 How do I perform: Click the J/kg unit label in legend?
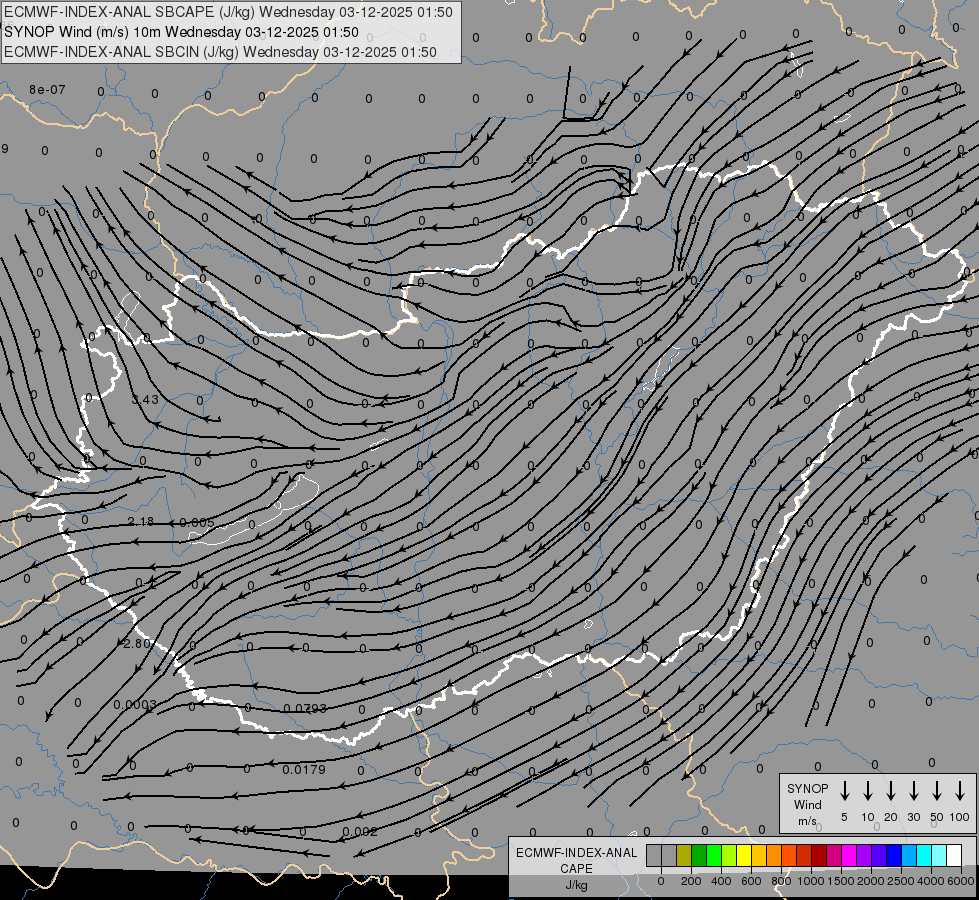(x=576, y=884)
